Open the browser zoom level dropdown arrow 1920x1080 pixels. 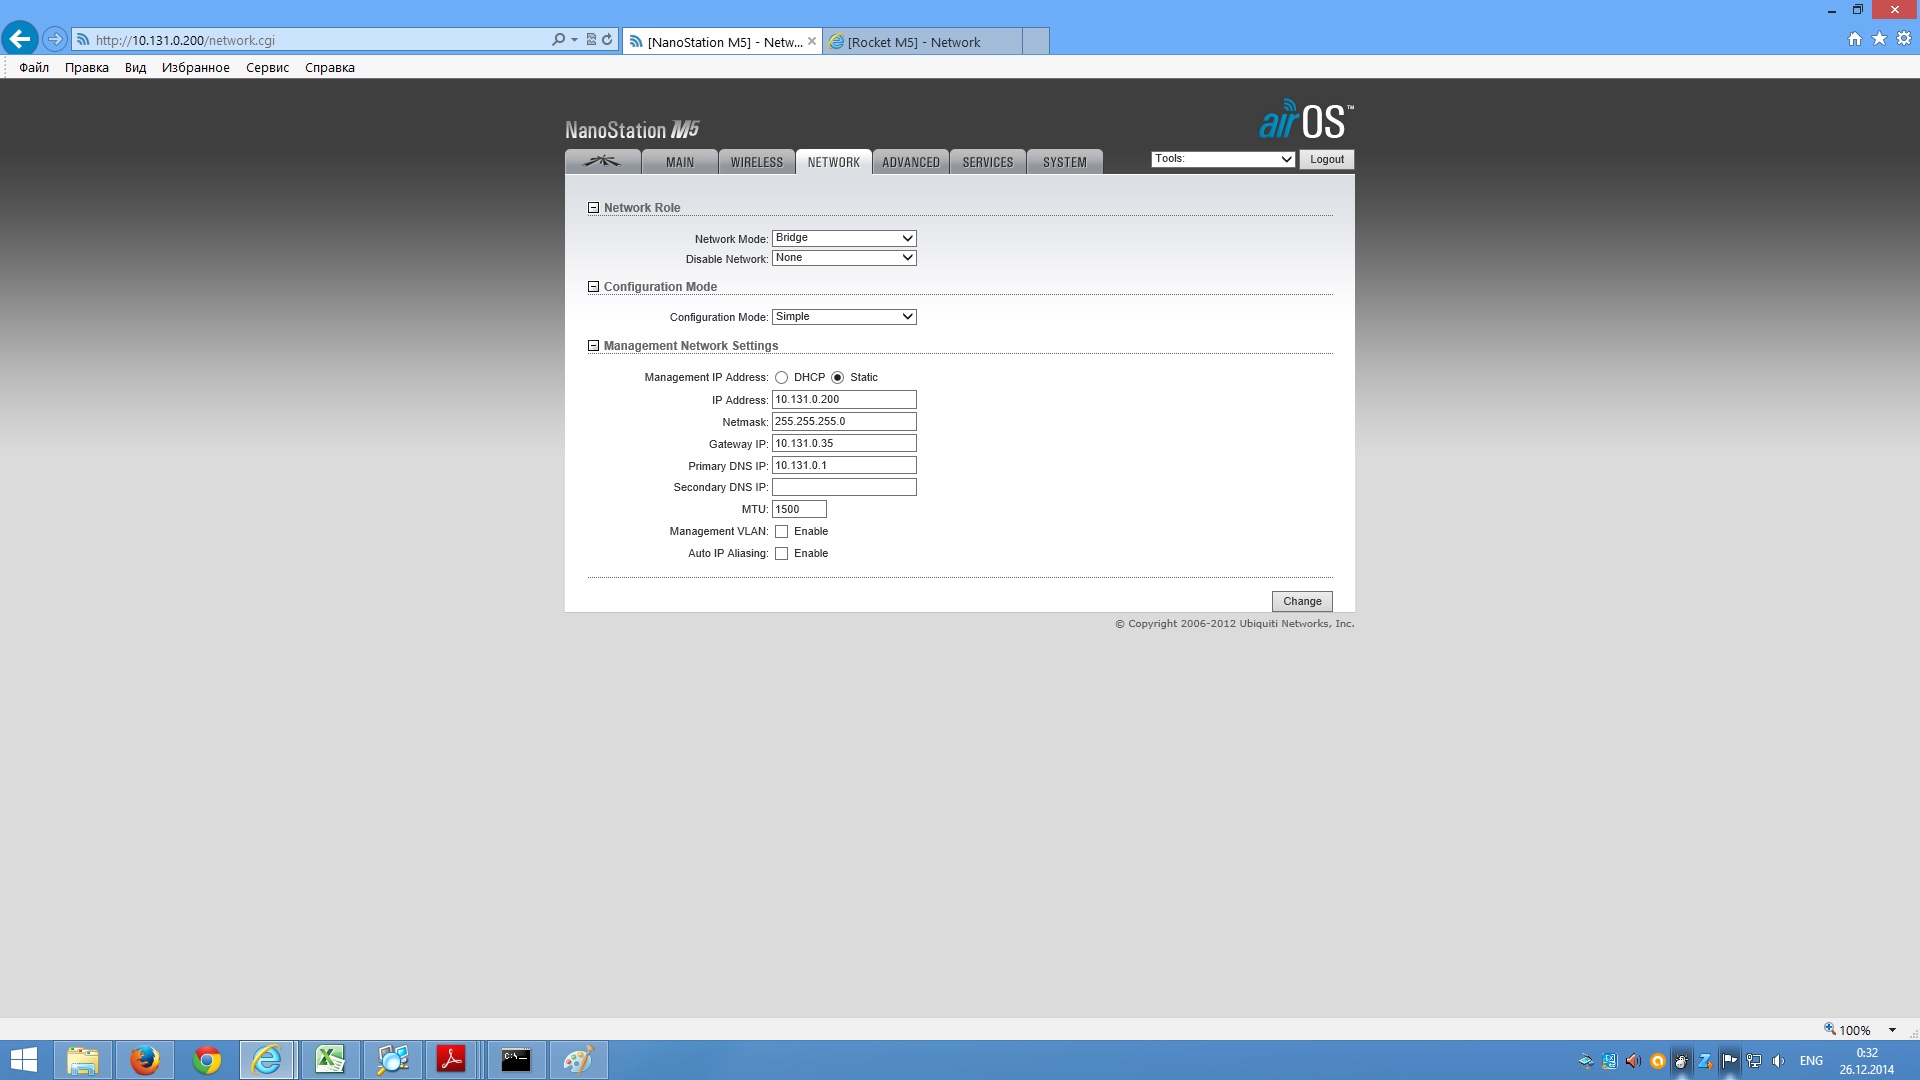click(x=1892, y=1030)
